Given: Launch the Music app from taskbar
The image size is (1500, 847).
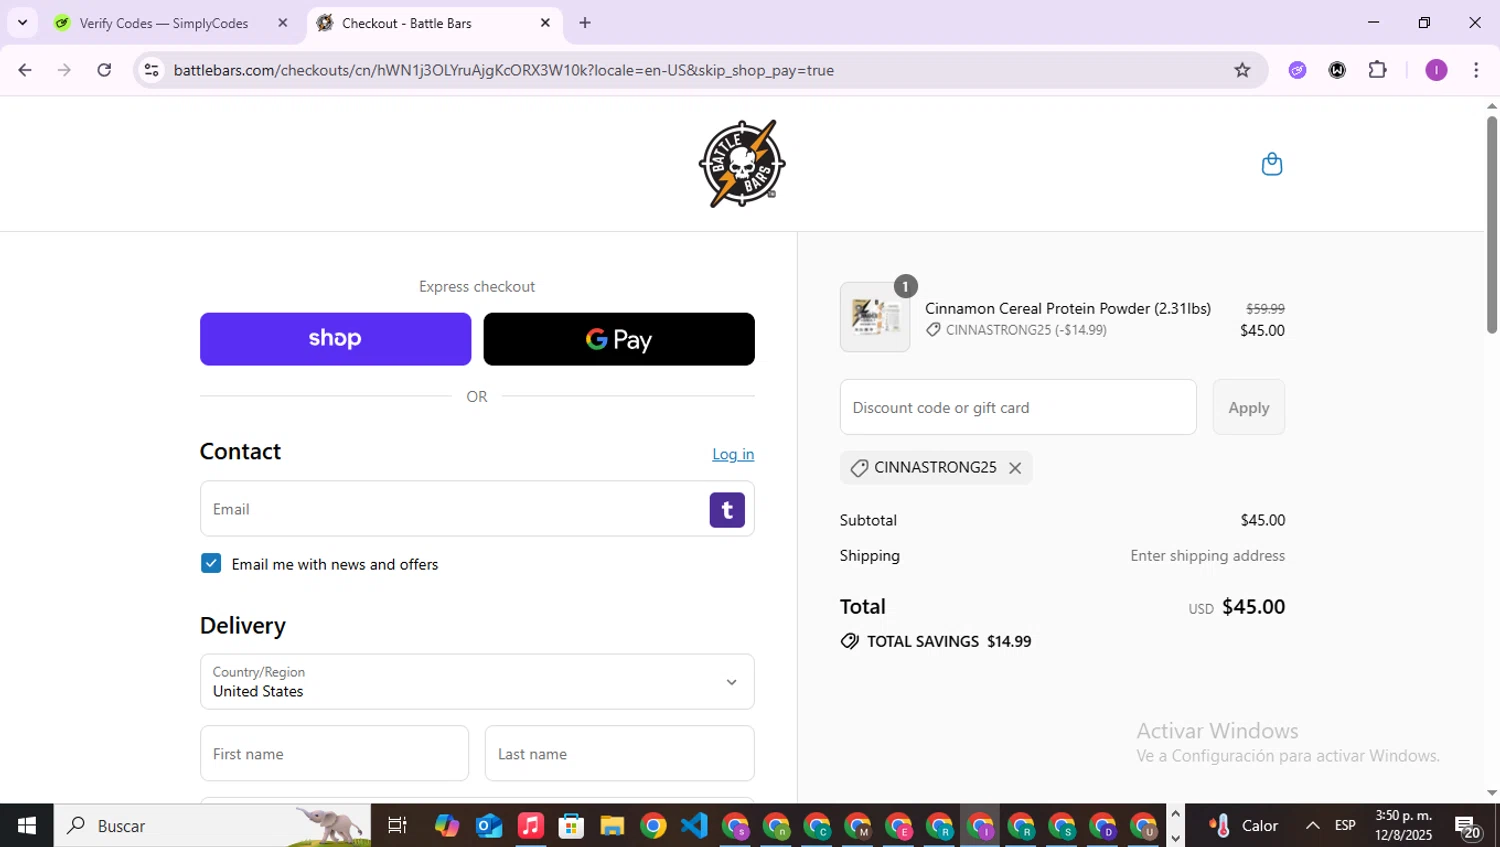Looking at the screenshot, I should click(530, 826).
